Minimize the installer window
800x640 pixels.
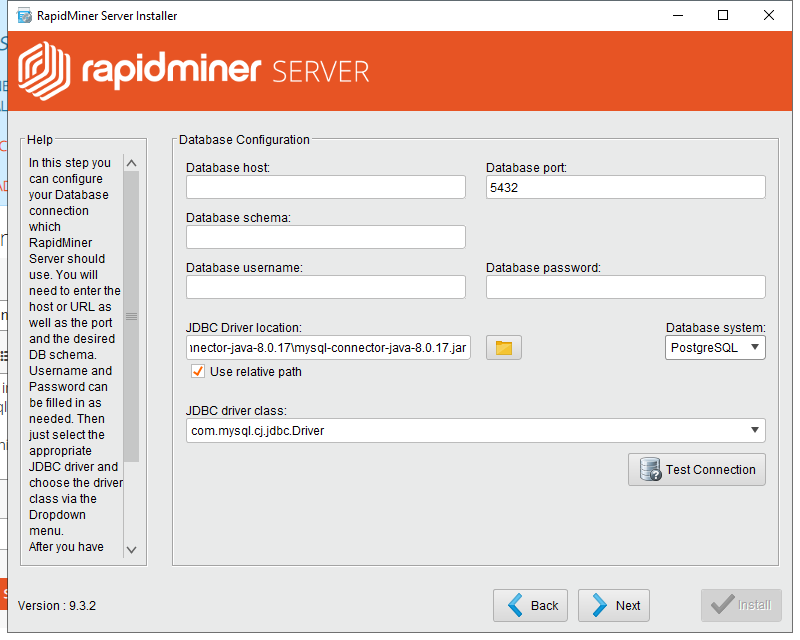click(x=678, y=15)
